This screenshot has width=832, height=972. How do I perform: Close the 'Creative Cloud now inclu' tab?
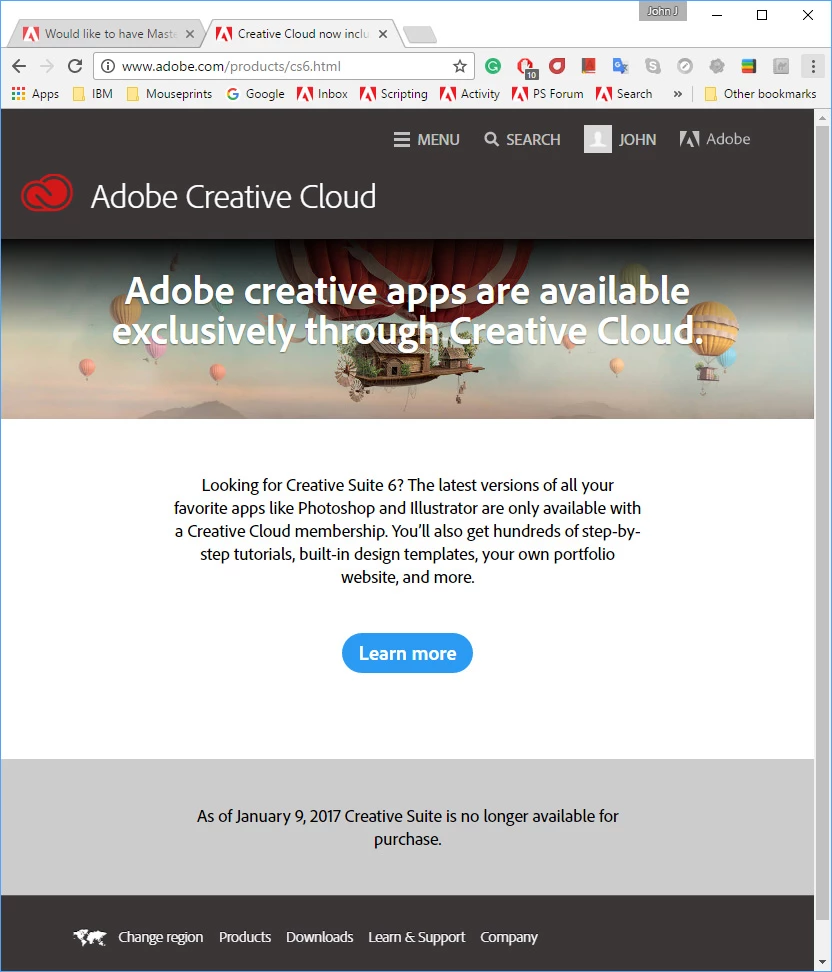pyautogui.click(x=383, y=34)
